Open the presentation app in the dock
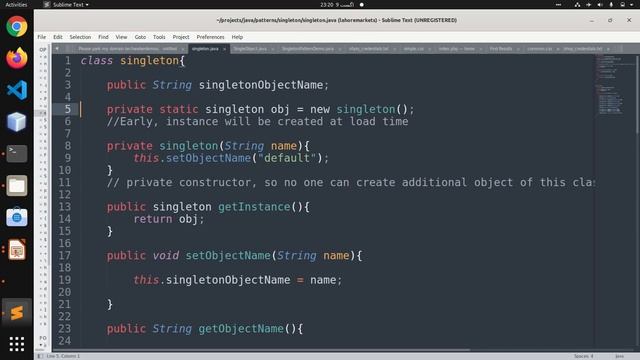This screenshot has width=640, height=360. (x=17, y=249)
